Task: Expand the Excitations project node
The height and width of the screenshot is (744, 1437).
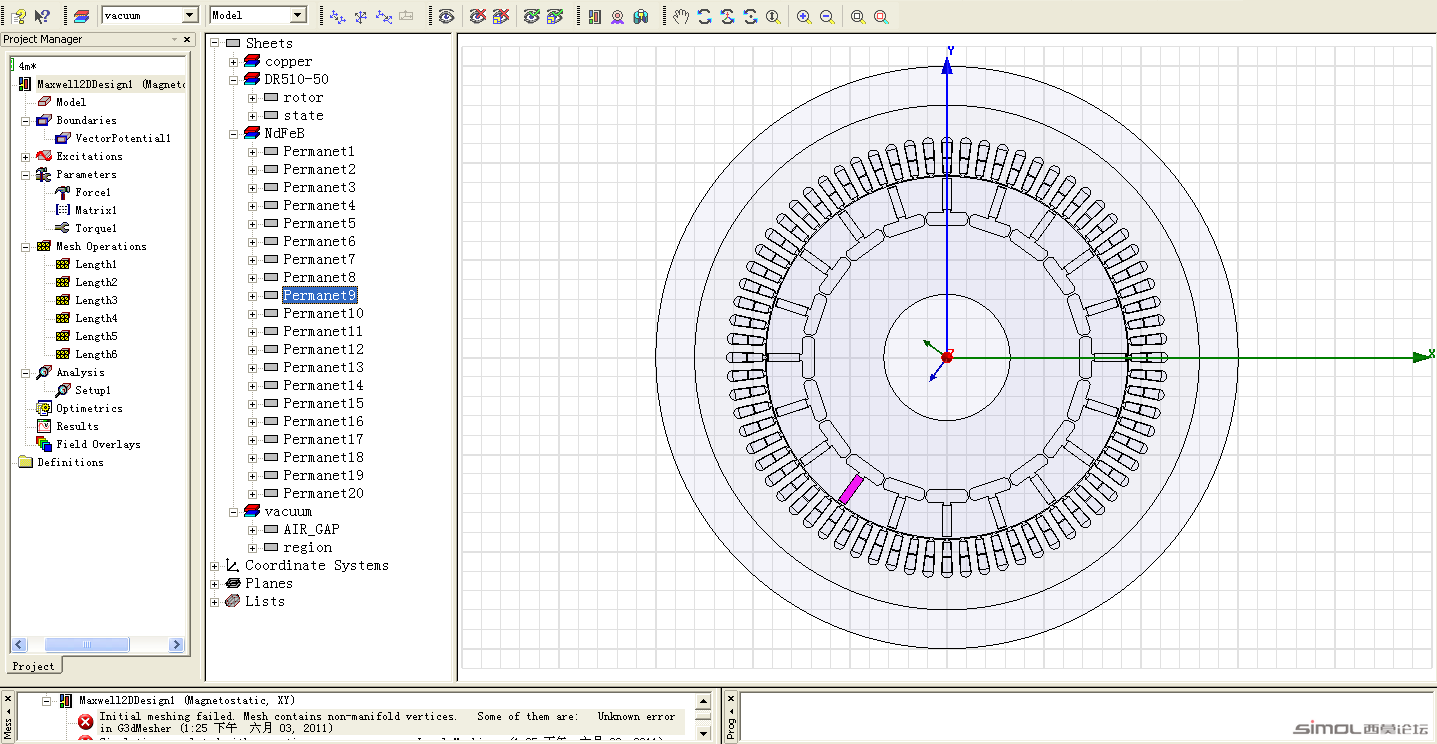Action: [x=25, y=156]
